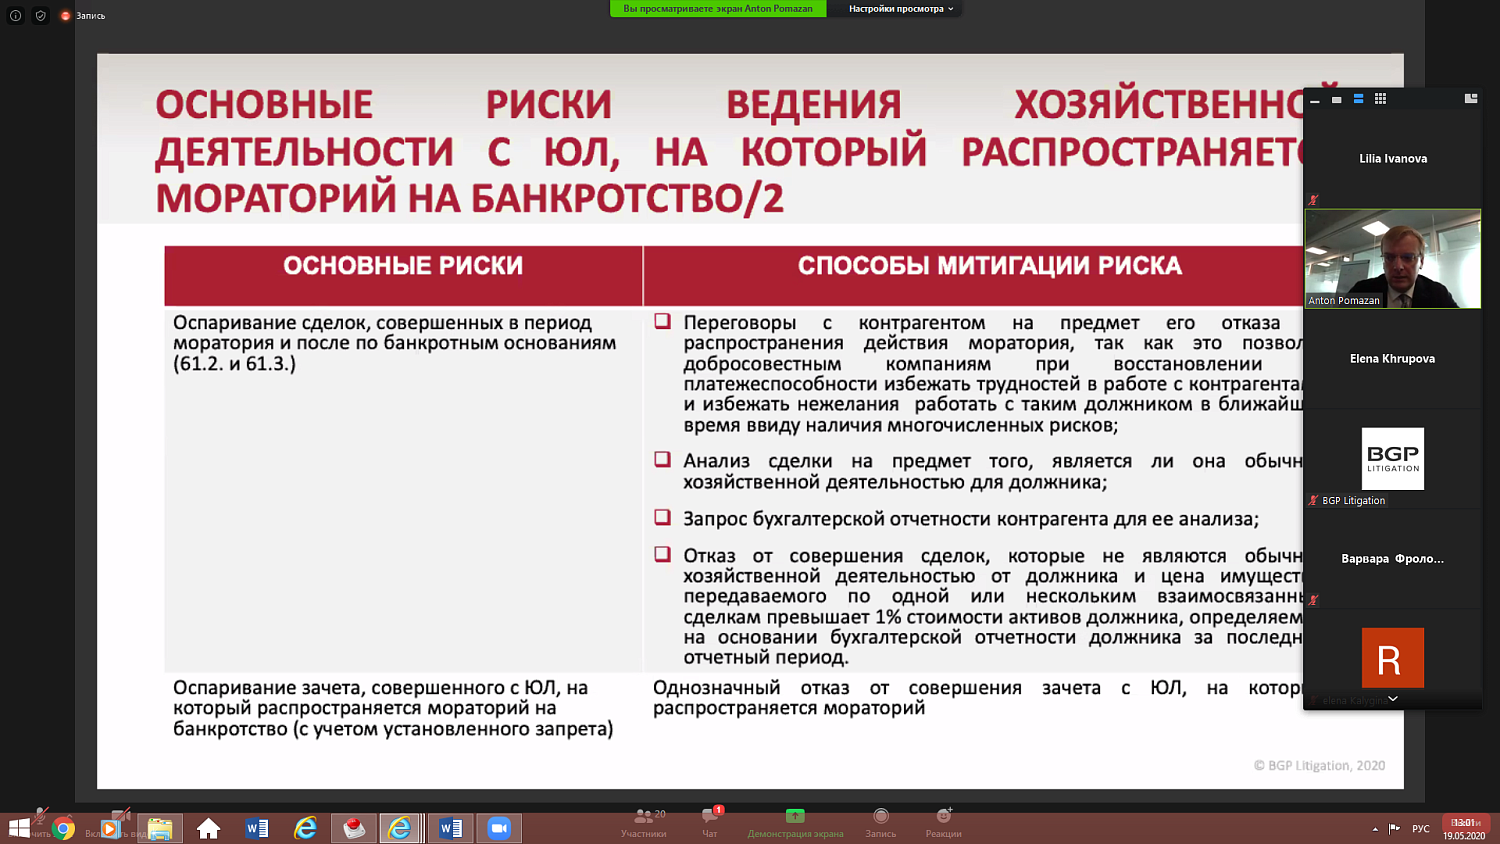Screen dimensions: 1500x844
Task: Click the СПОСОБЫ МИТИГАЦИИ РИСКА table header
Action: pyautogui.click(x=990, y=266)
